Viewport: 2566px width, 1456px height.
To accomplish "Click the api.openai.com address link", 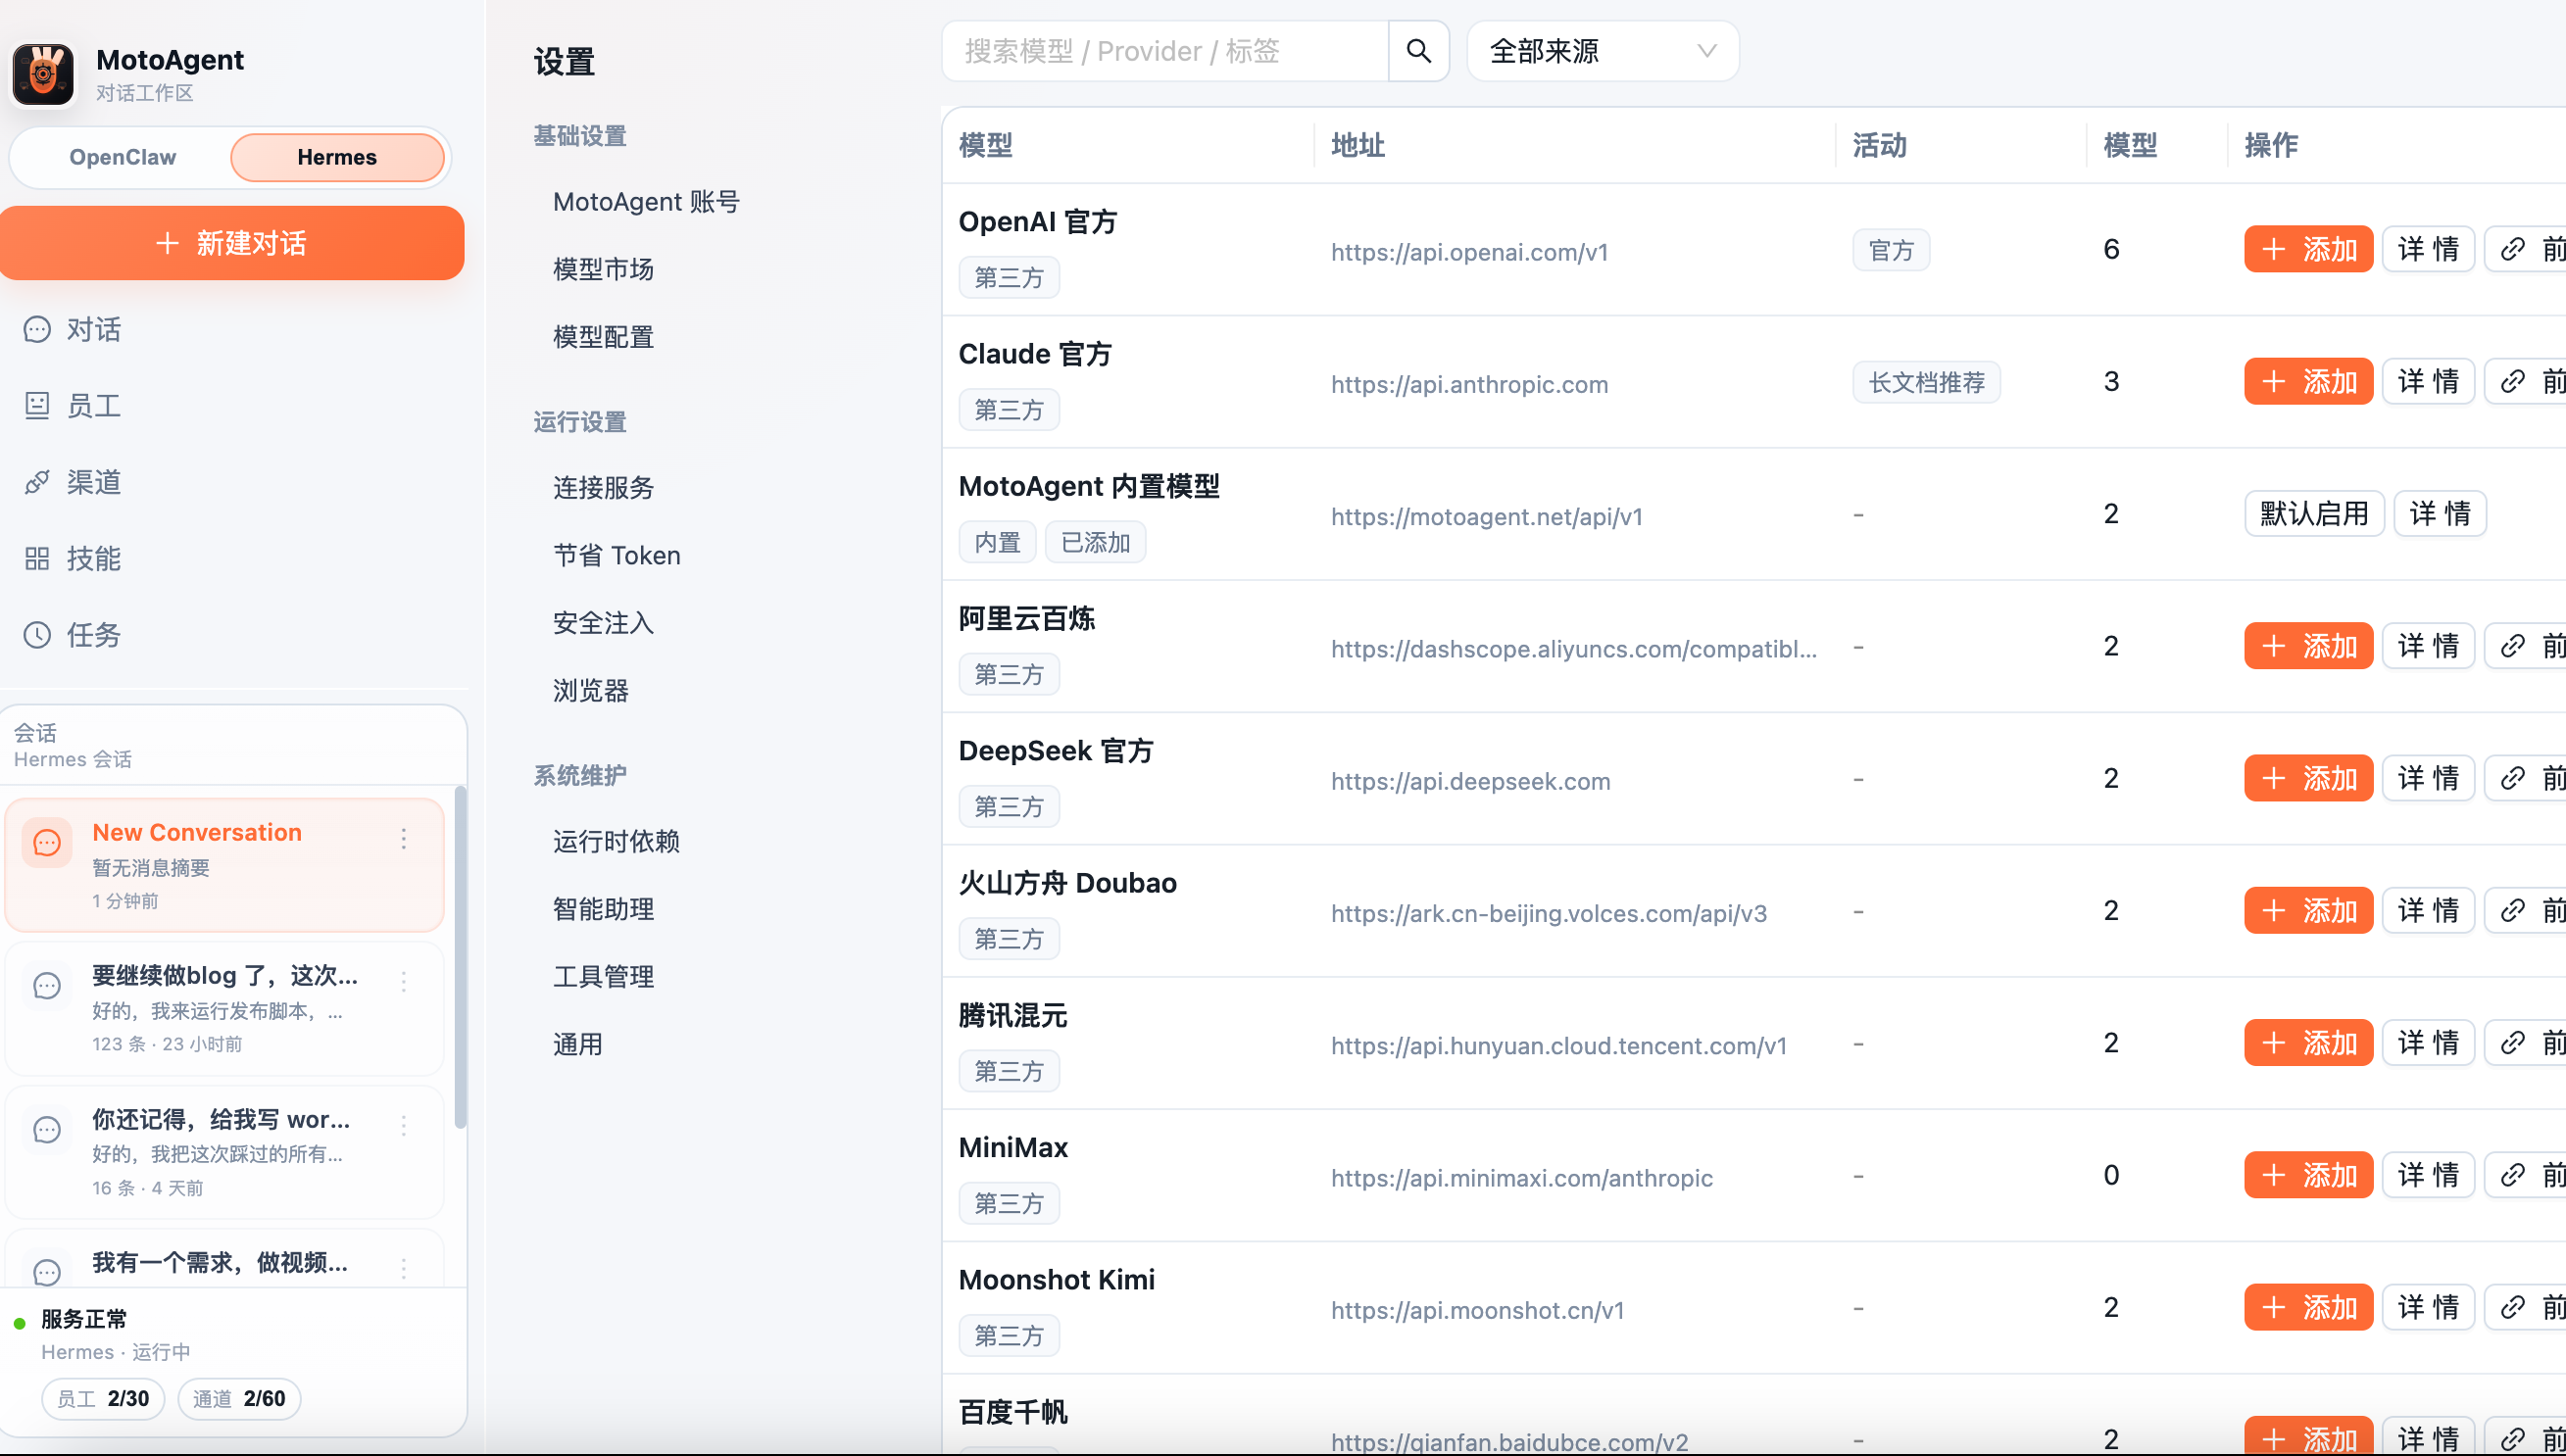I will [x=1469, y=252].
